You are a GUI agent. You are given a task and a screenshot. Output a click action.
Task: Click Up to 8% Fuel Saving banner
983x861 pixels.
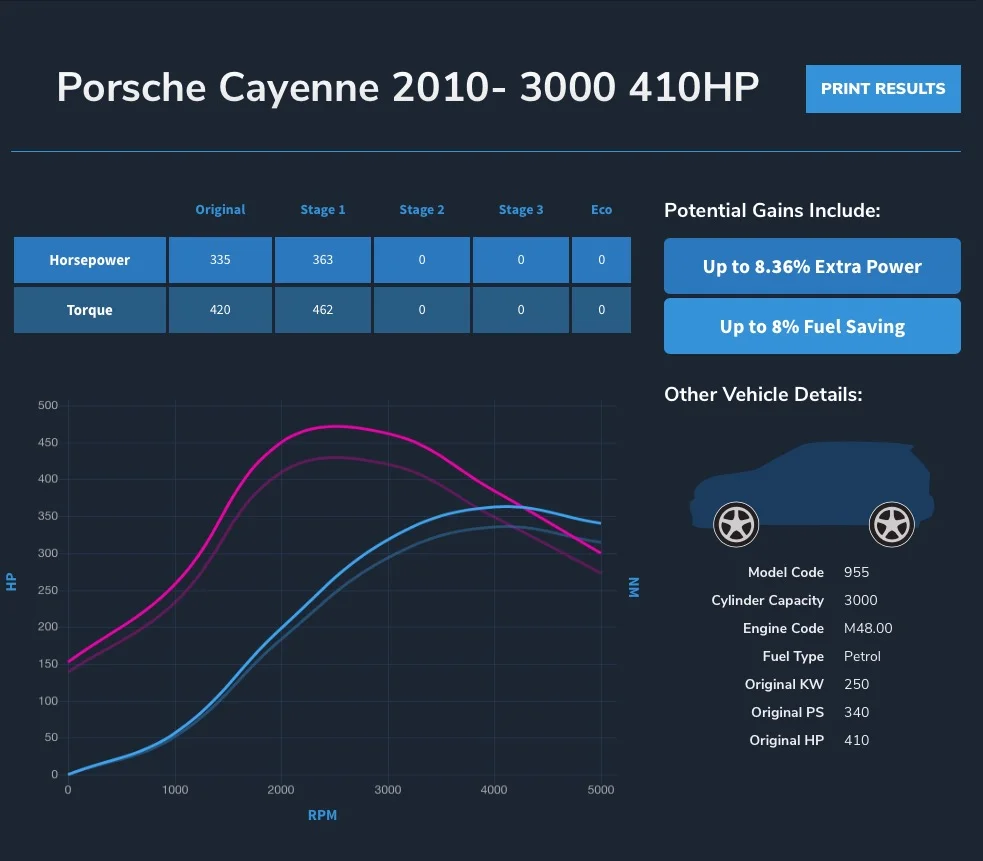812,326
